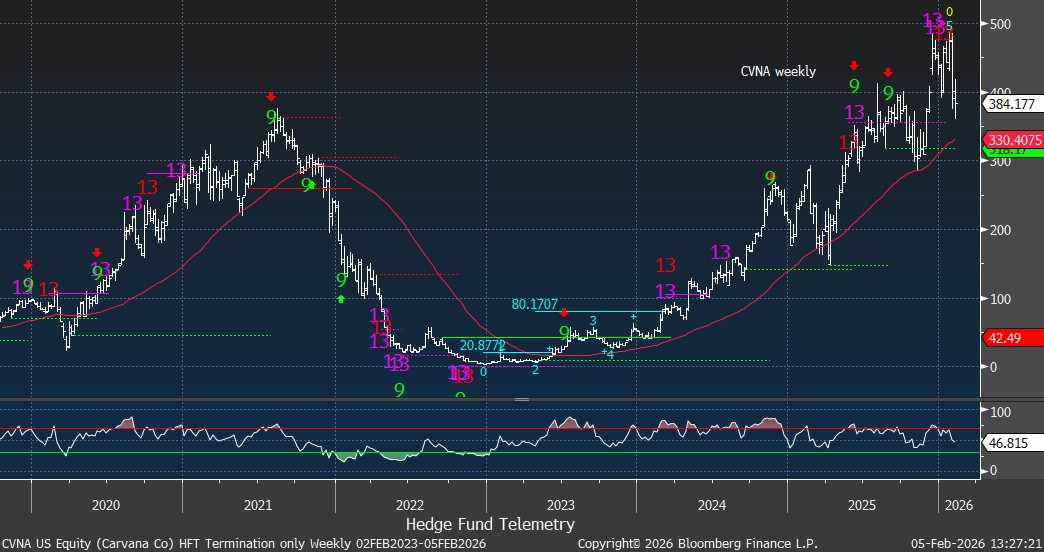Click the red 13 marker in early 2024
Image resolution: width=1044 pixels, height=552 pixels.
[x=666, y=265]
